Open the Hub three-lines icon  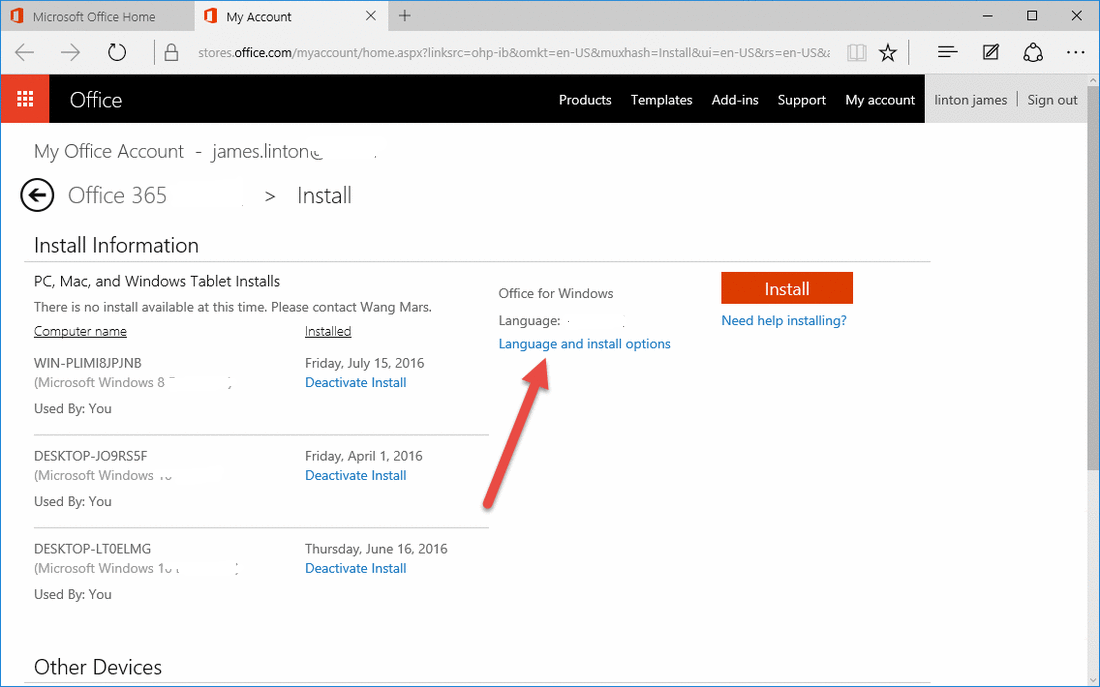click(x=947, y=52)
